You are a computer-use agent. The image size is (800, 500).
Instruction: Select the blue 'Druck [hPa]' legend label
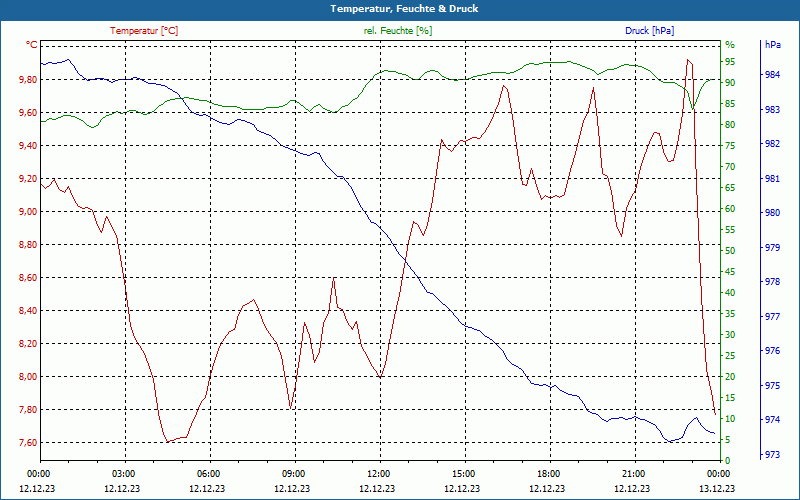[649, 31]
